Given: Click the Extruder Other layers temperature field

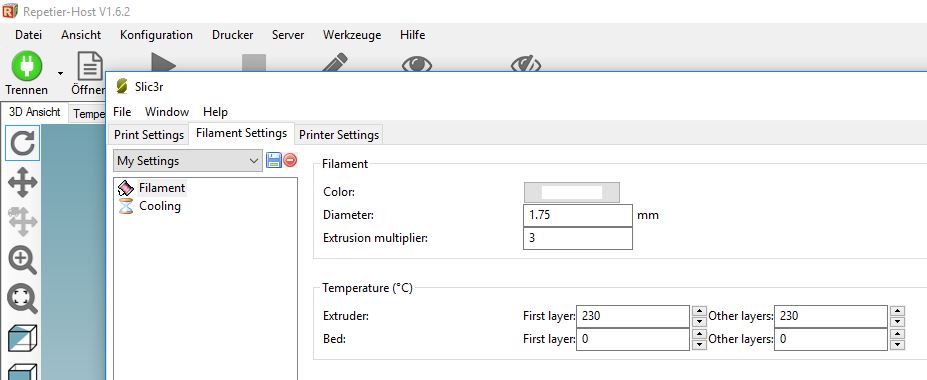Looking at the screenshot, I should (831, 316).
